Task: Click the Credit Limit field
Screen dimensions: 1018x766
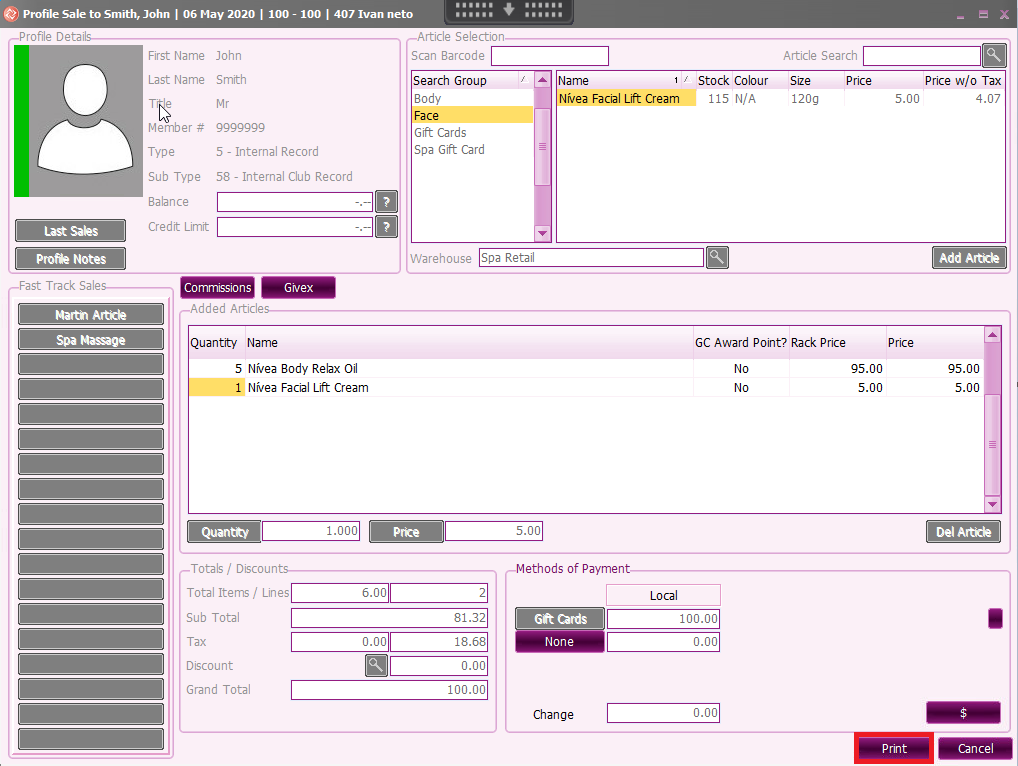Action: click(x=295, y=227)
